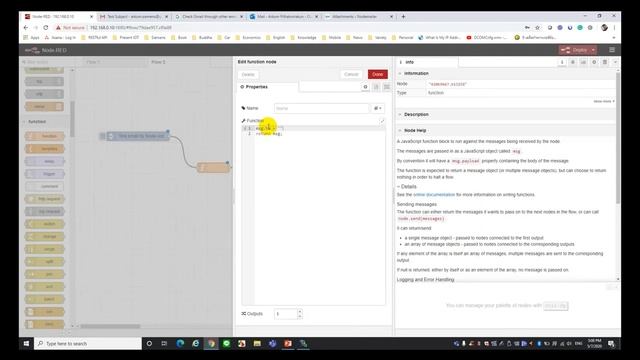This screenshot has height=360, width=640.
Task: Click the info sidebar vertical scrollbar
Action: 618,139
